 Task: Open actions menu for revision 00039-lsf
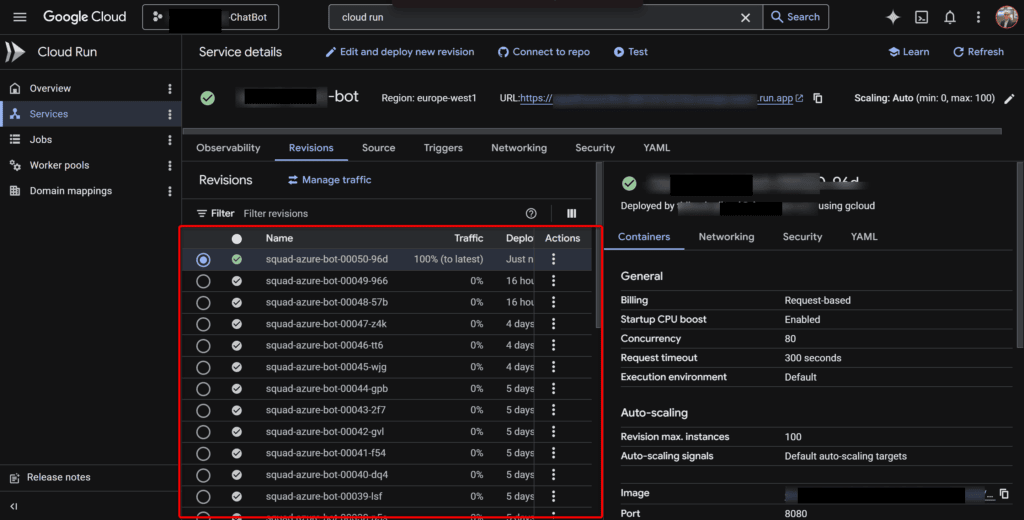coord(553,496)
